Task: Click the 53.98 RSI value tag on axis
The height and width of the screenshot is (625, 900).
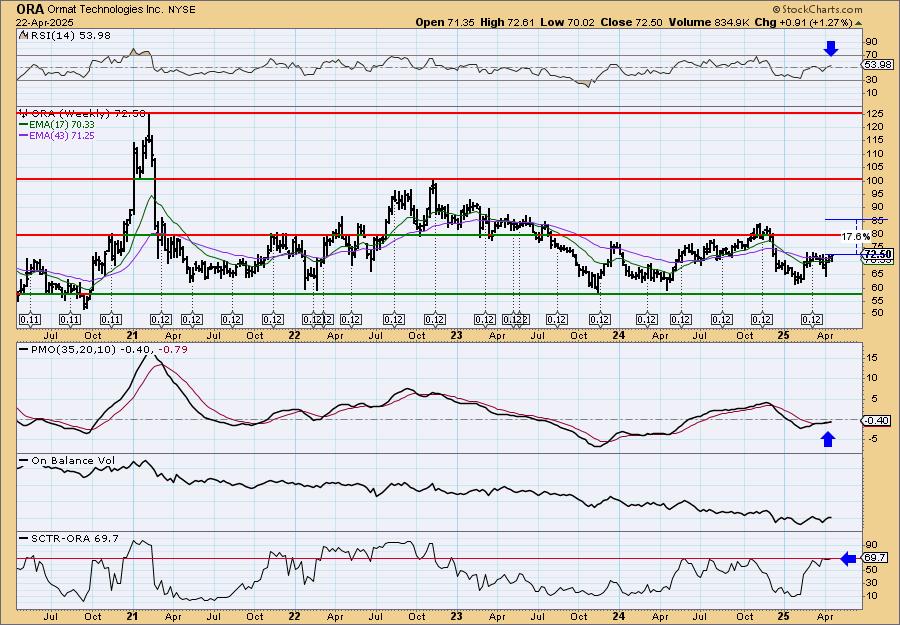Action: [x=878, y=64]
